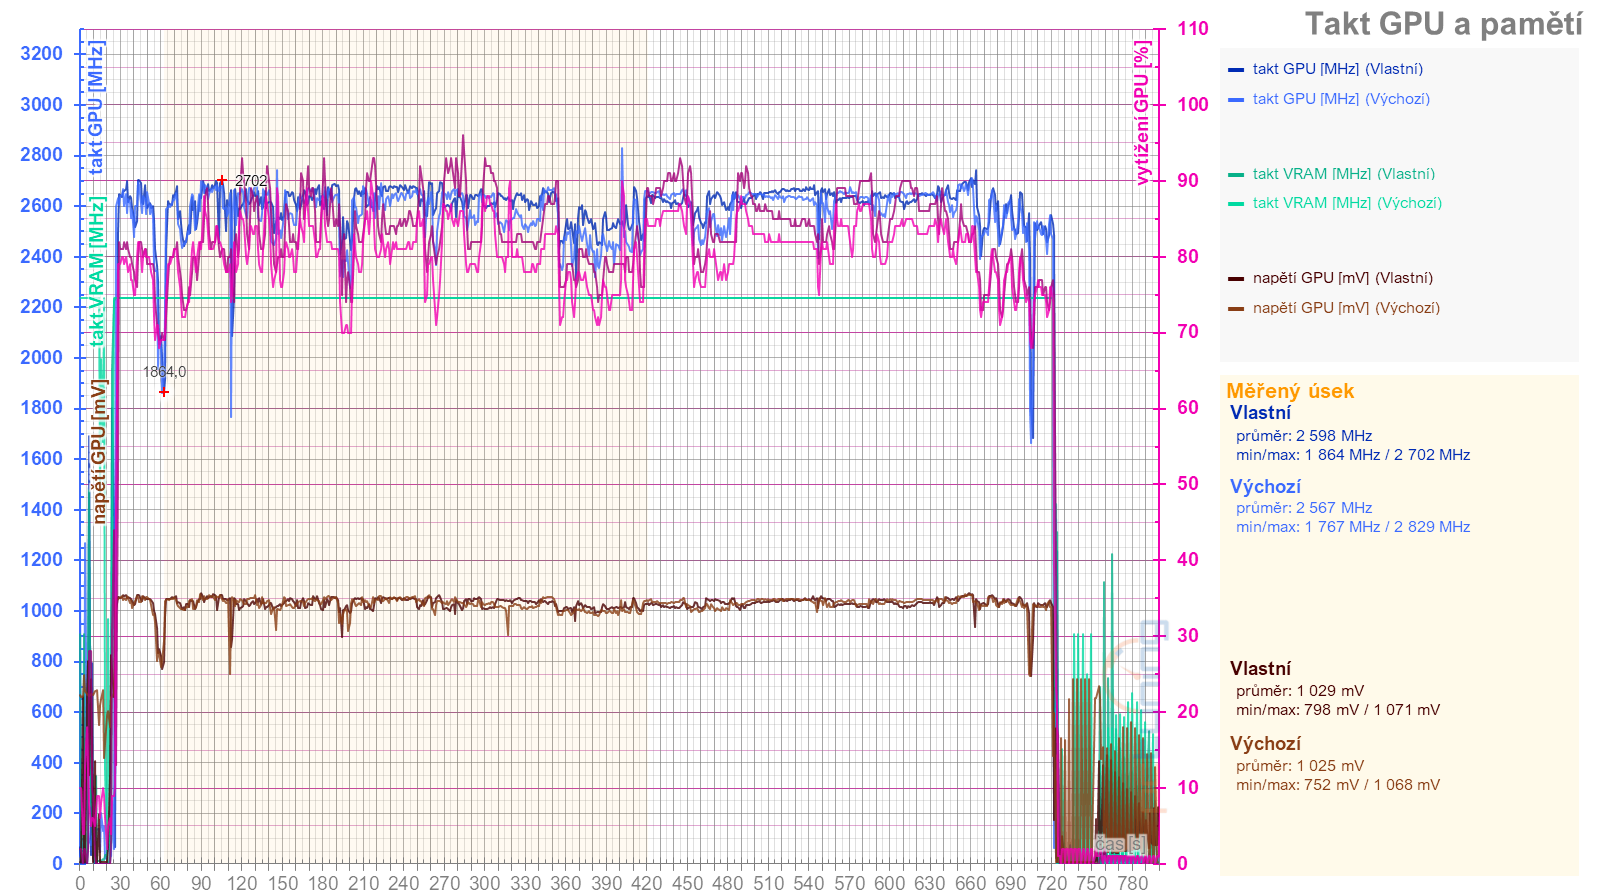
Task: Click the 3200 tick on left axis
Action: 41,54
